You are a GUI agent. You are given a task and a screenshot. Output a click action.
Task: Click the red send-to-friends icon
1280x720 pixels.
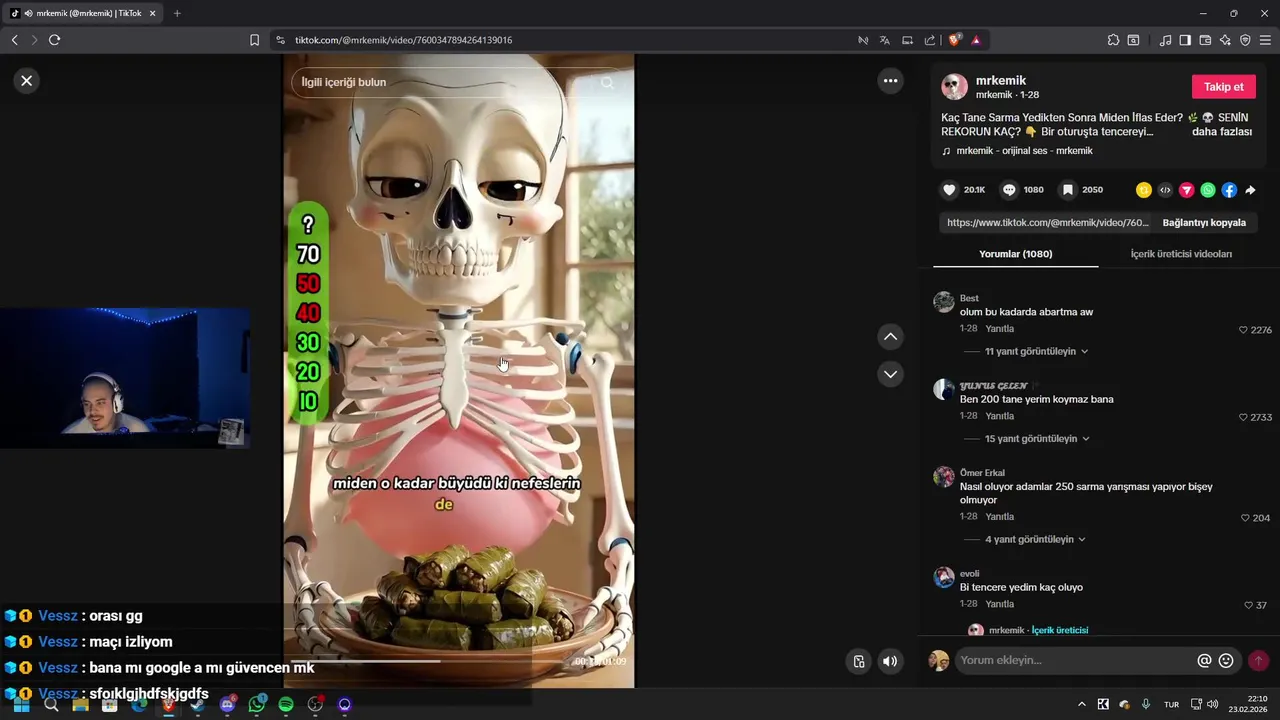1187,190
